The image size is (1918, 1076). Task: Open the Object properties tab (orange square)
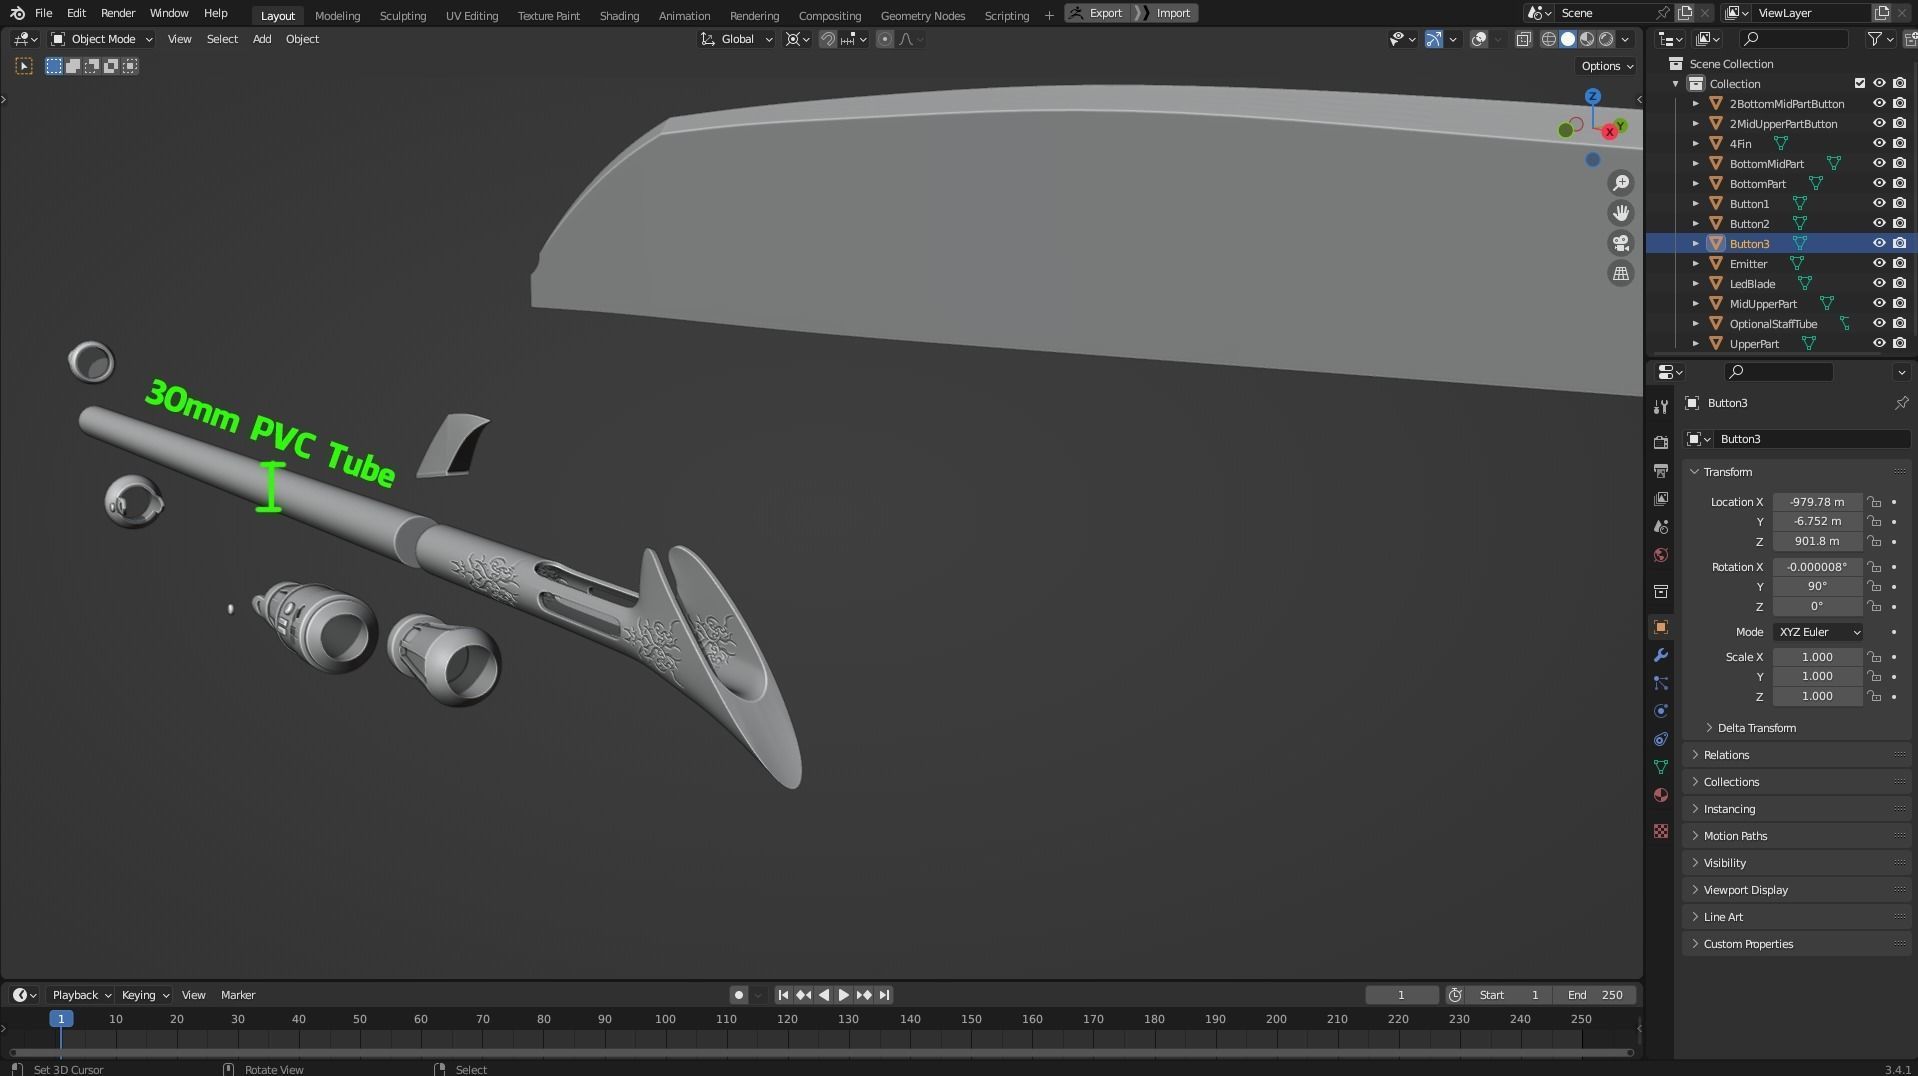[x=1661, y=627]
